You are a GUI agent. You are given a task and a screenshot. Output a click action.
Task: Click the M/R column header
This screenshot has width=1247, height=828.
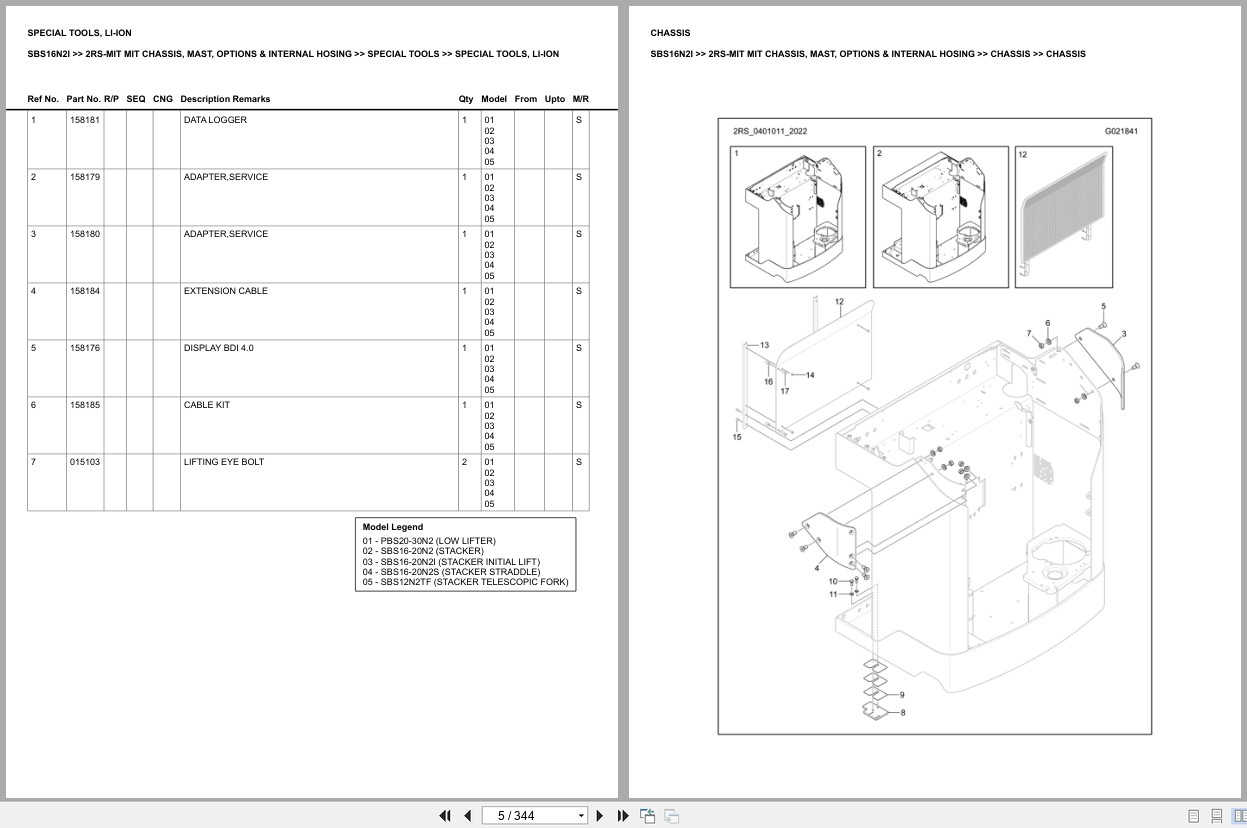pyautogui.click(x=581, y=99)
